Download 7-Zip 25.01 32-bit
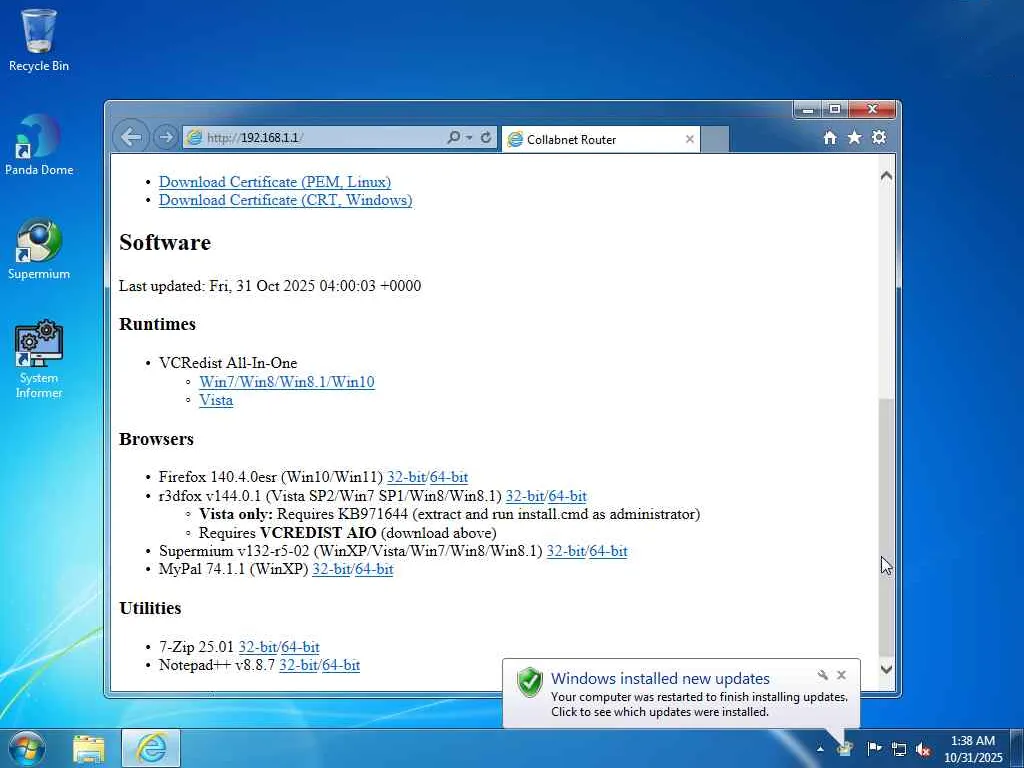Viewport: 1024px width, 768px height. pos(257,647)
